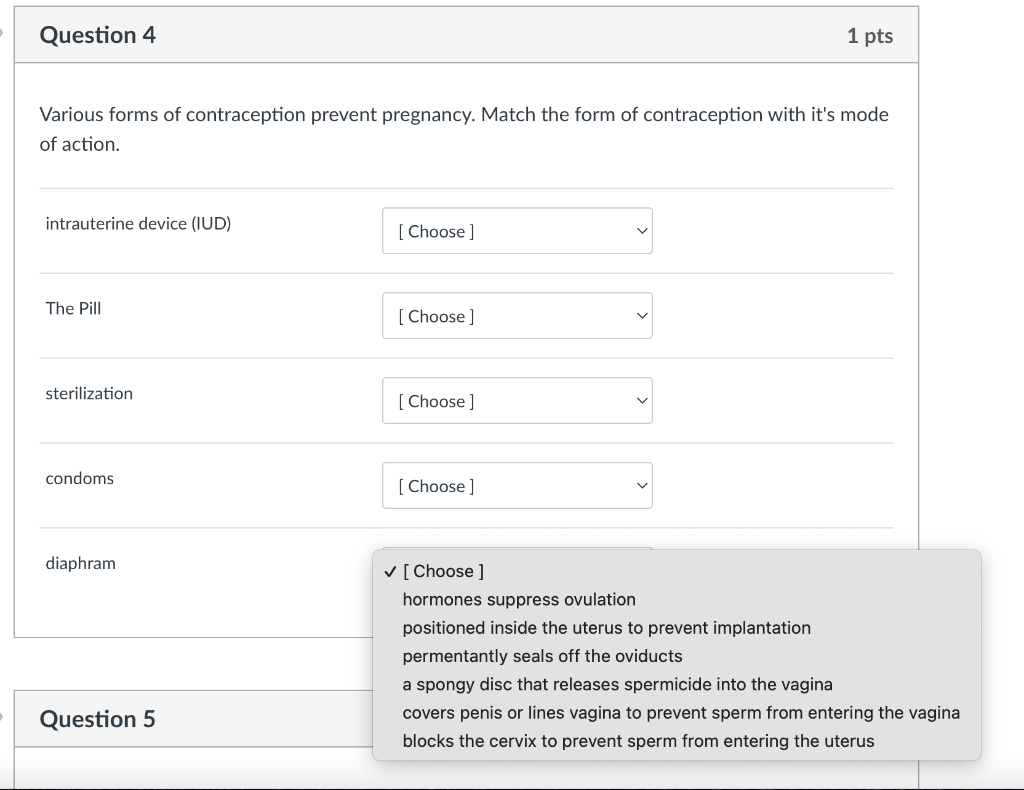Pick 'permentantly seals off the oviducts' option
The height and width of the screenshot is (790, 1024).
542,656
